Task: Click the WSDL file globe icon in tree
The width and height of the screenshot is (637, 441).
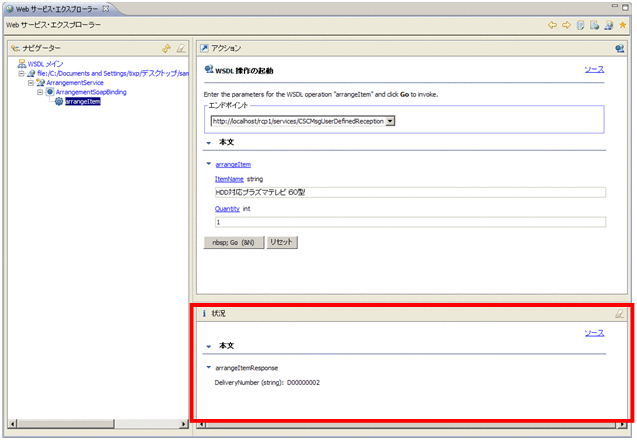Action: click(x=31, y=74)
